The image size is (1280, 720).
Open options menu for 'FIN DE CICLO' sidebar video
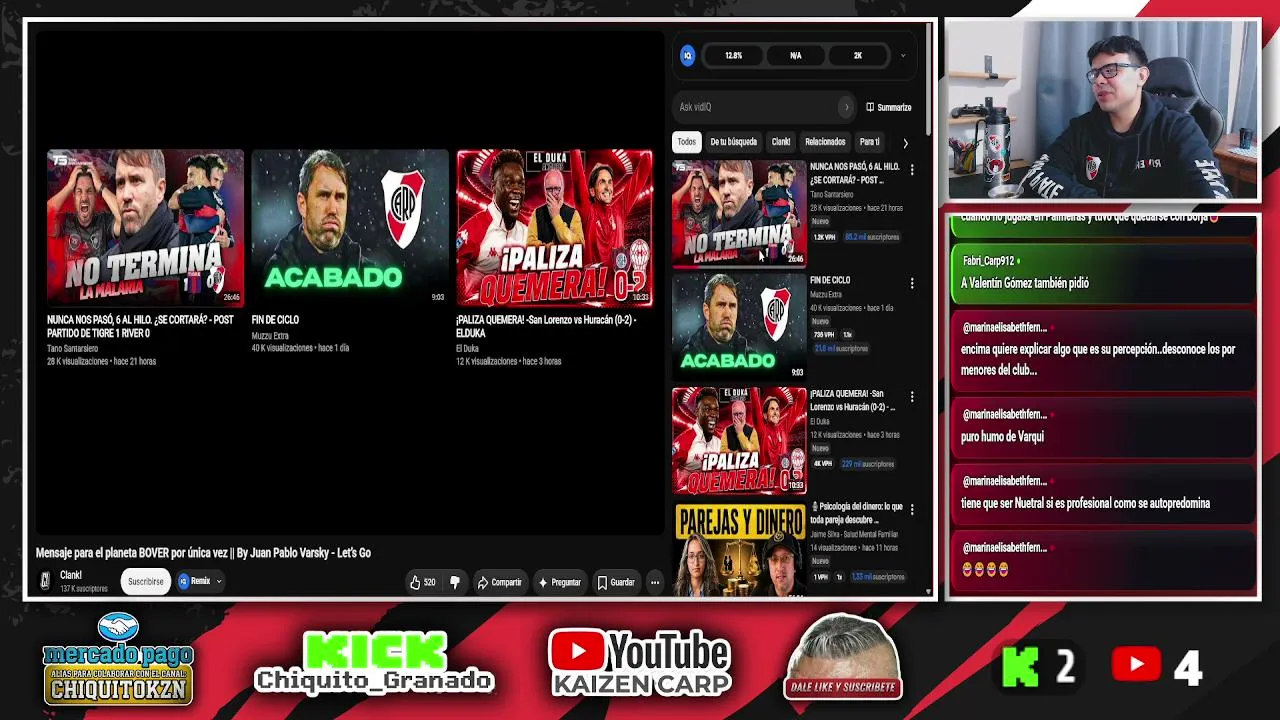[x=912, y=284]
